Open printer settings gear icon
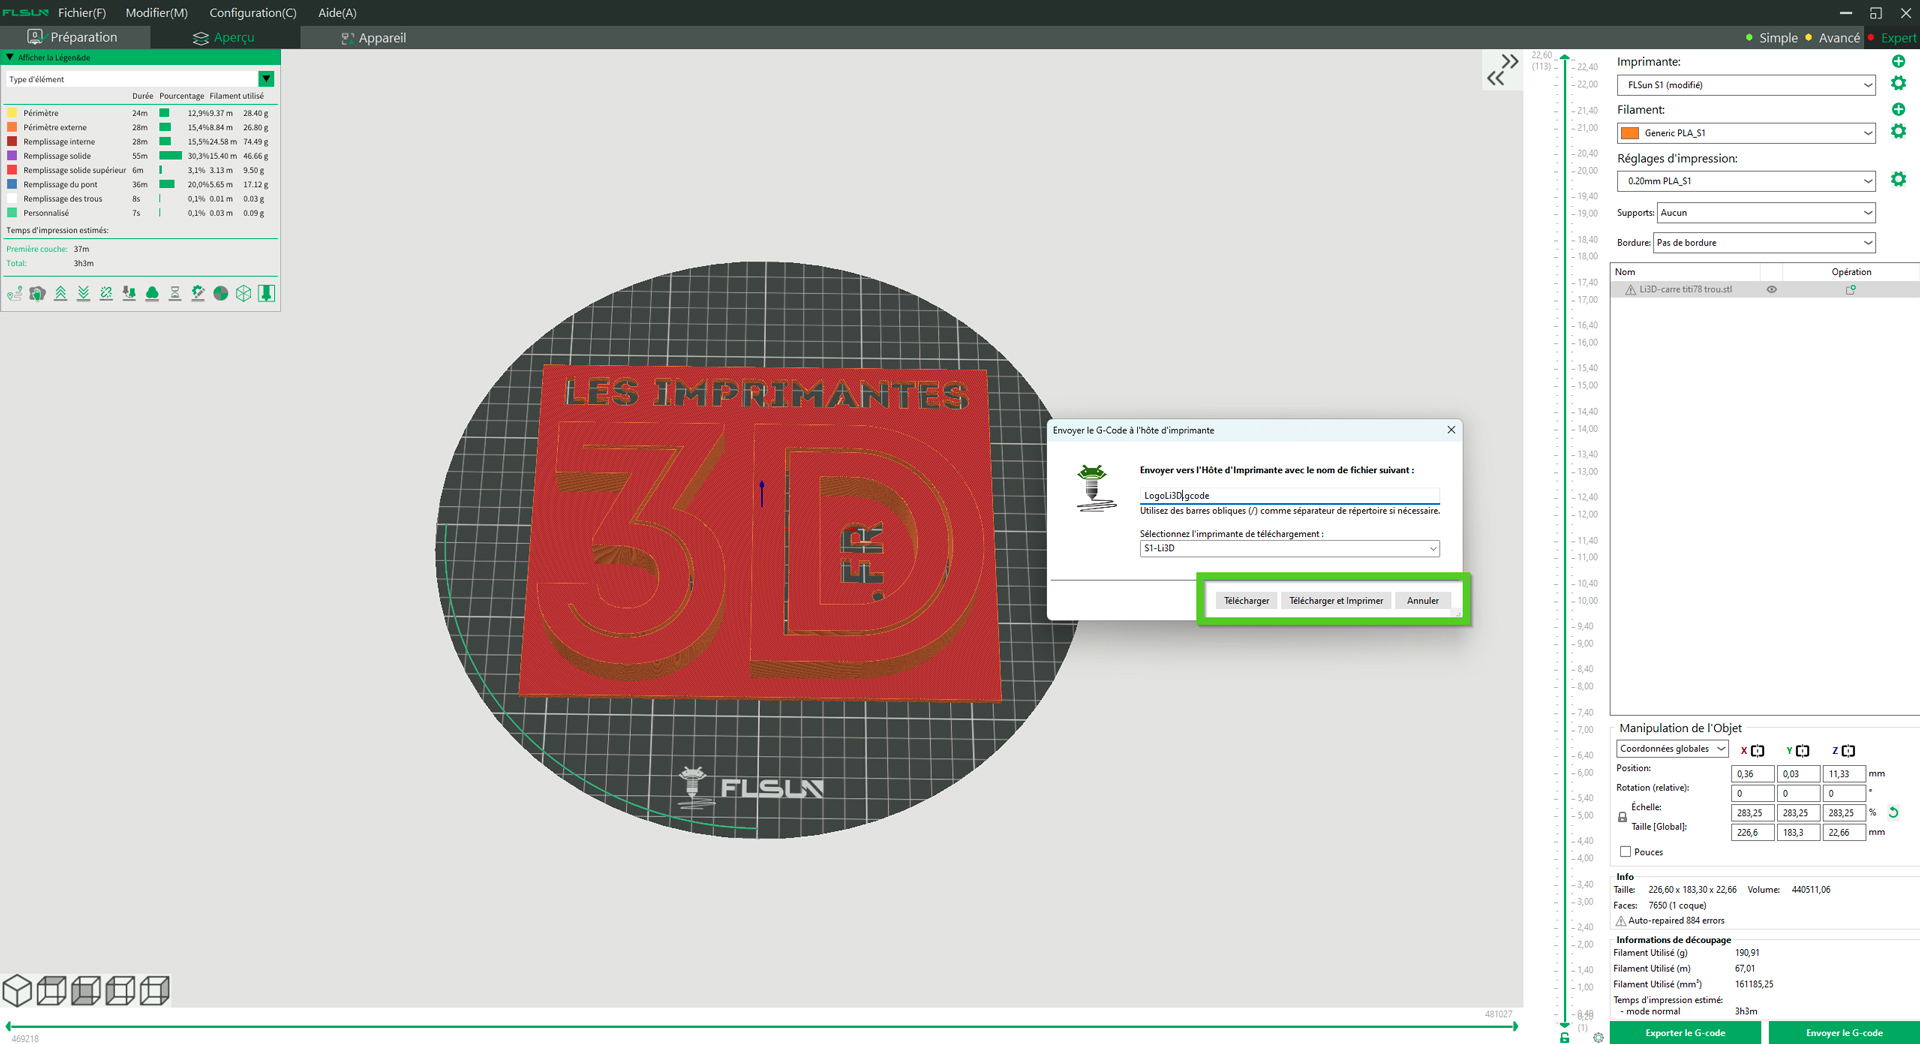1920x1044 pixels. coord(1898,83)
